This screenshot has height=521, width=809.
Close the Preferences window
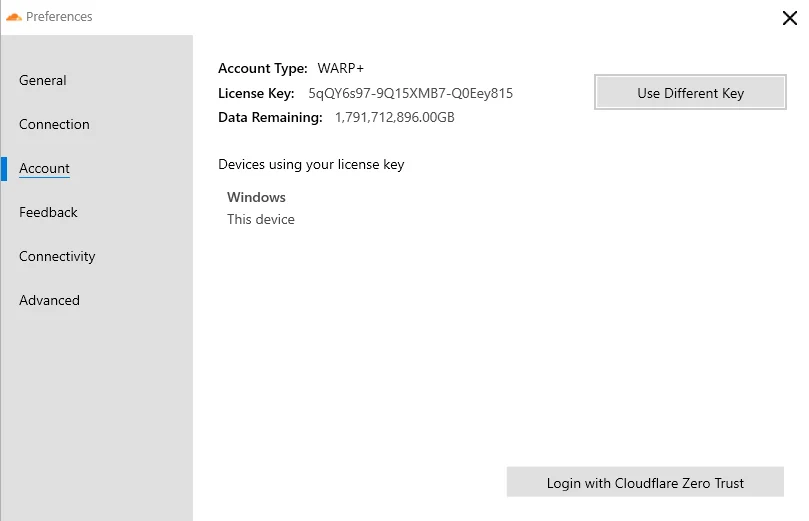(789, 18)
